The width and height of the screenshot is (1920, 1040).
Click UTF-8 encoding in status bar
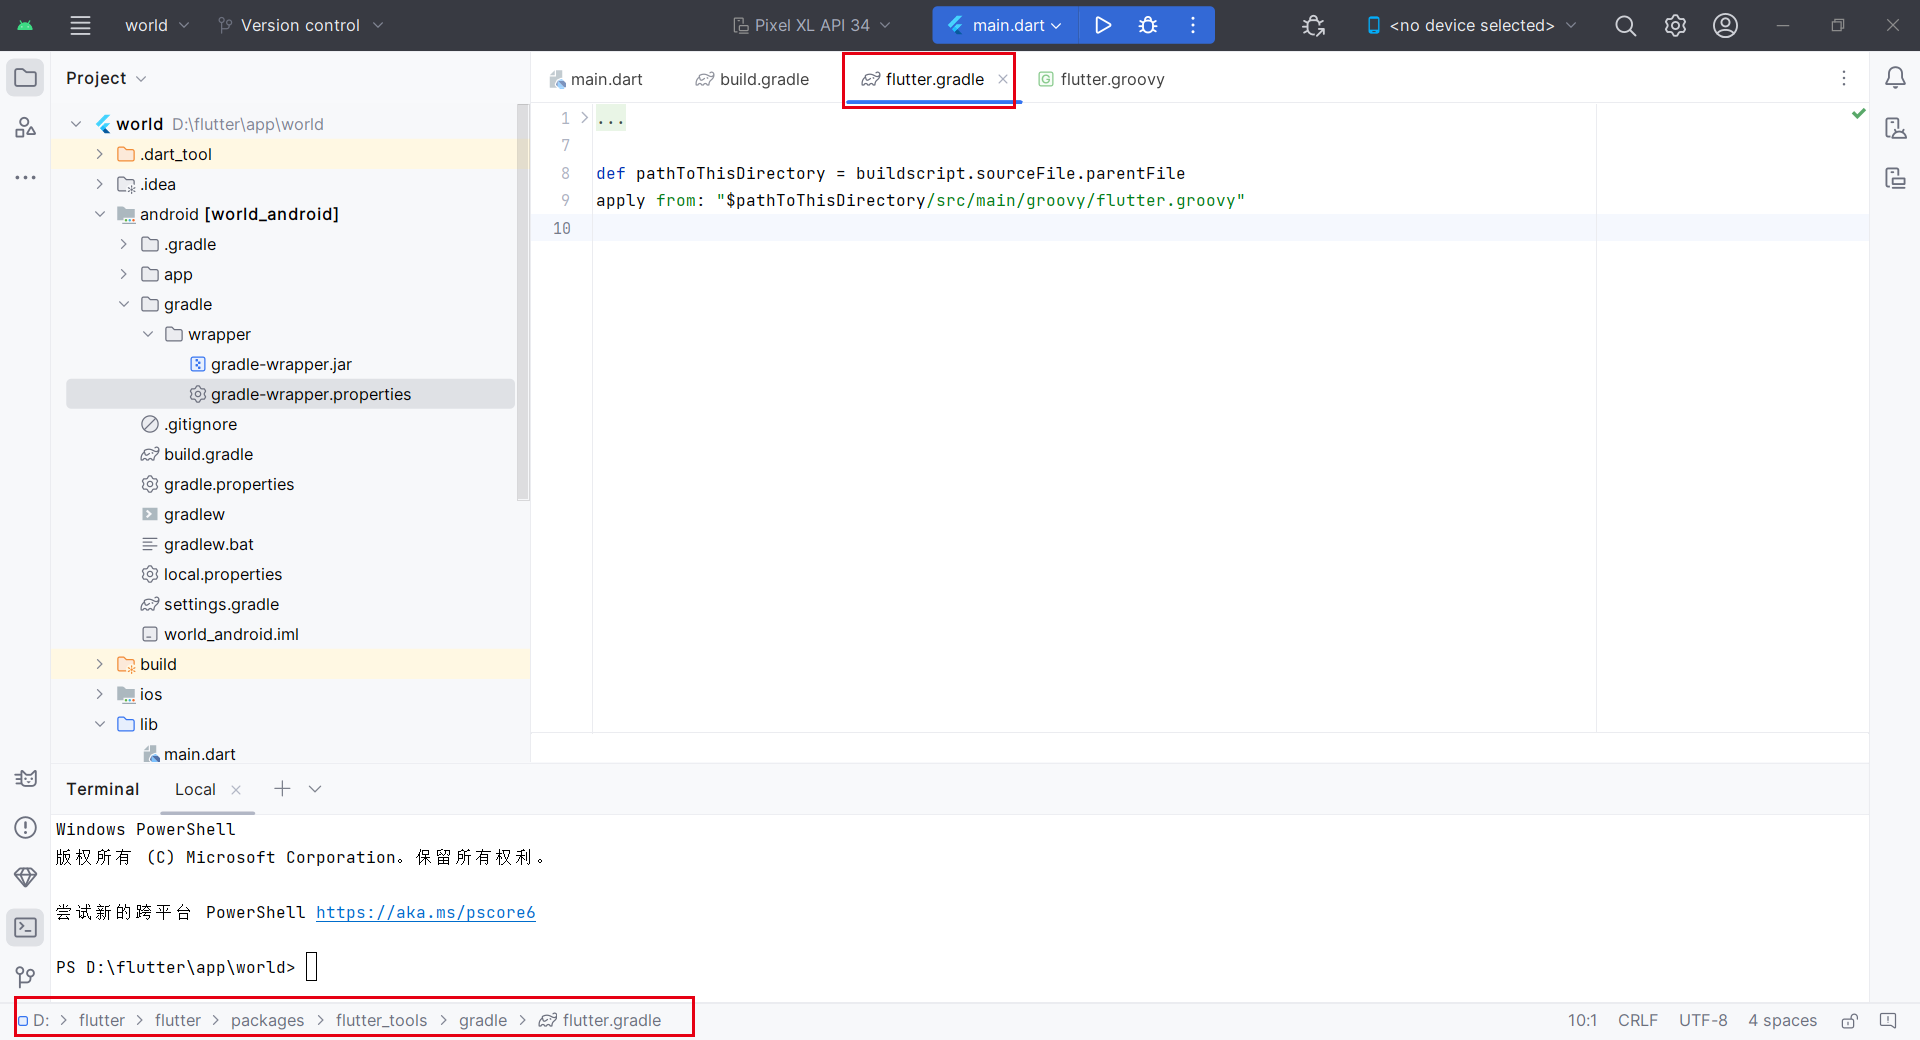coord(1703,1020)
